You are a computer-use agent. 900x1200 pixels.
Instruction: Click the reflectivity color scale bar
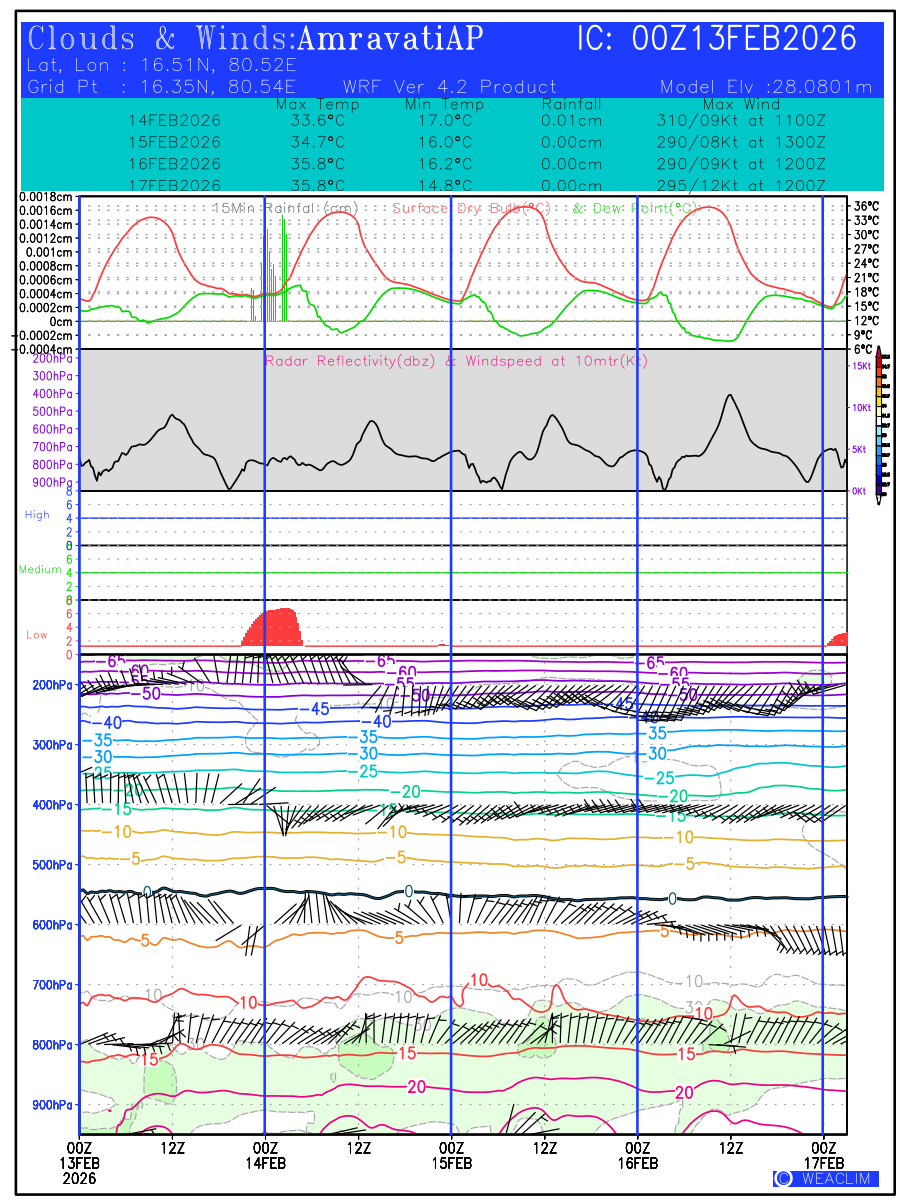pyautogui.click(x=879, y=422)
